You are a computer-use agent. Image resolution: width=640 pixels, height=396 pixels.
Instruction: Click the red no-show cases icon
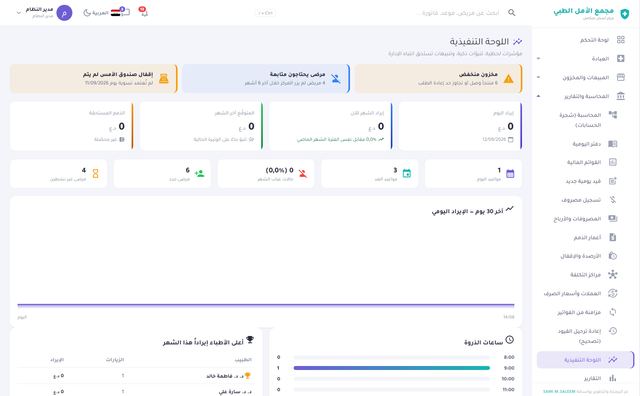303,174
